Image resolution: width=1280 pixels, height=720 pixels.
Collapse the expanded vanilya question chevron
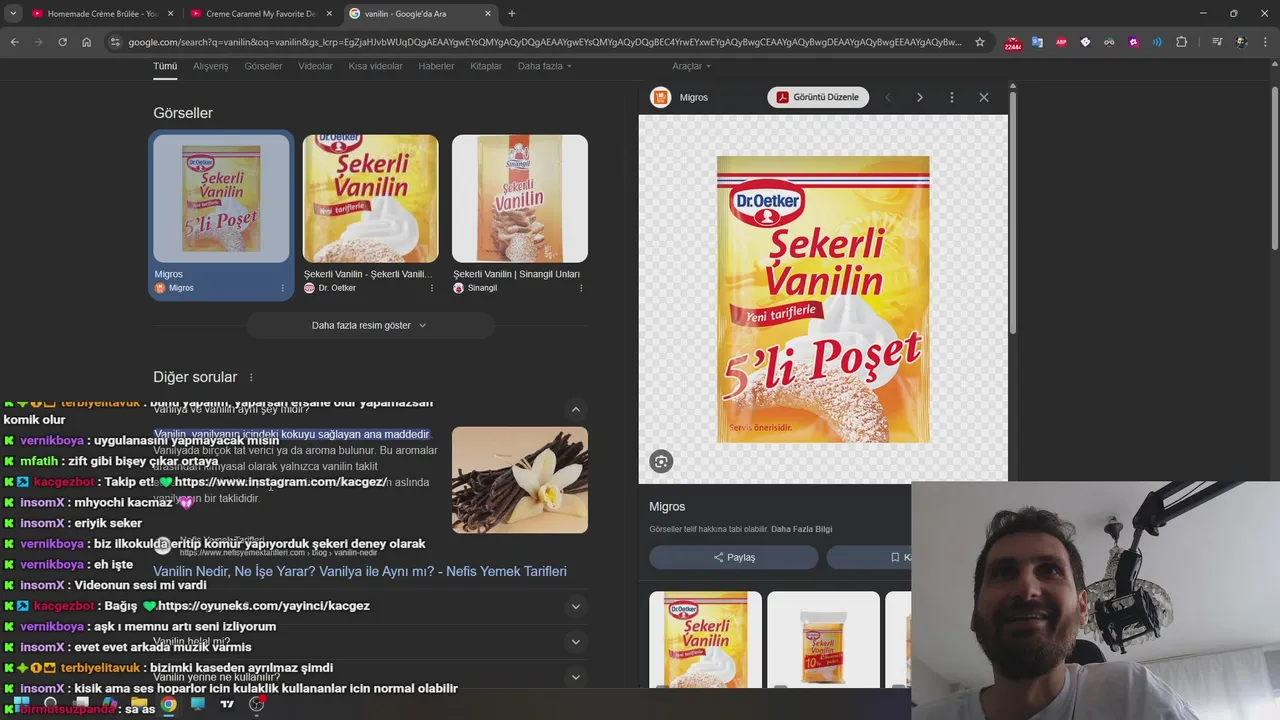[x=576, y=409]
